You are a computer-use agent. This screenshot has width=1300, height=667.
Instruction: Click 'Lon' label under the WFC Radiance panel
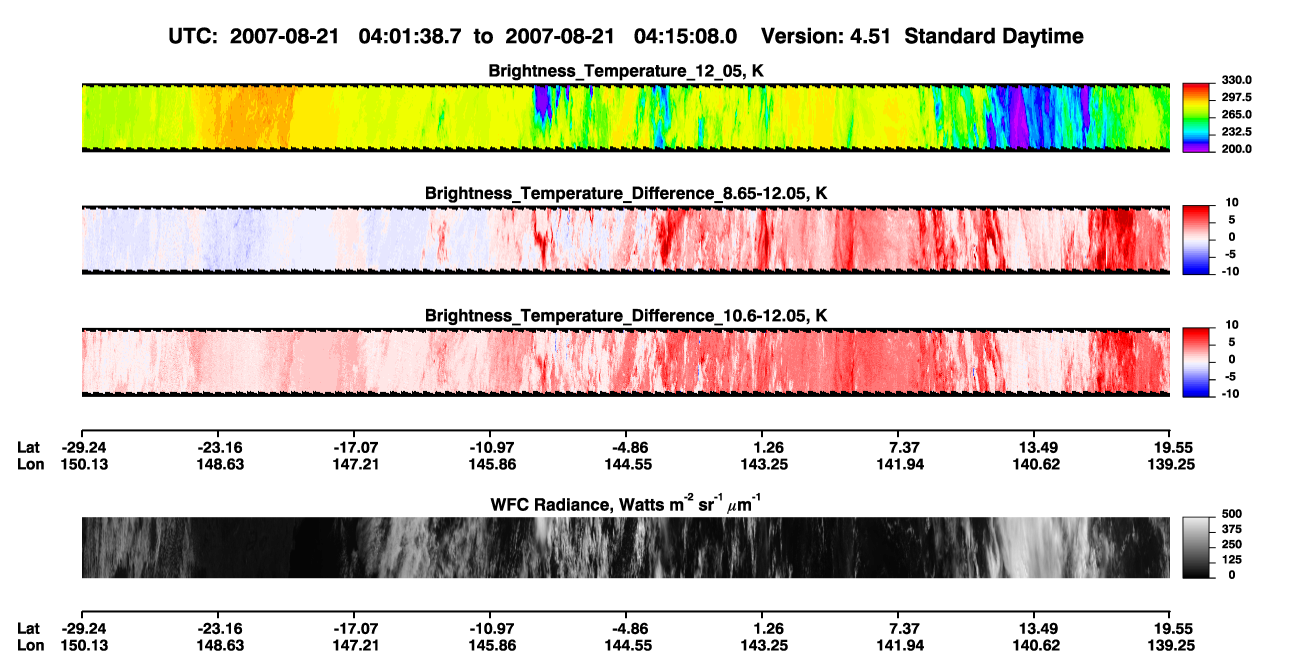pos(30,645)
